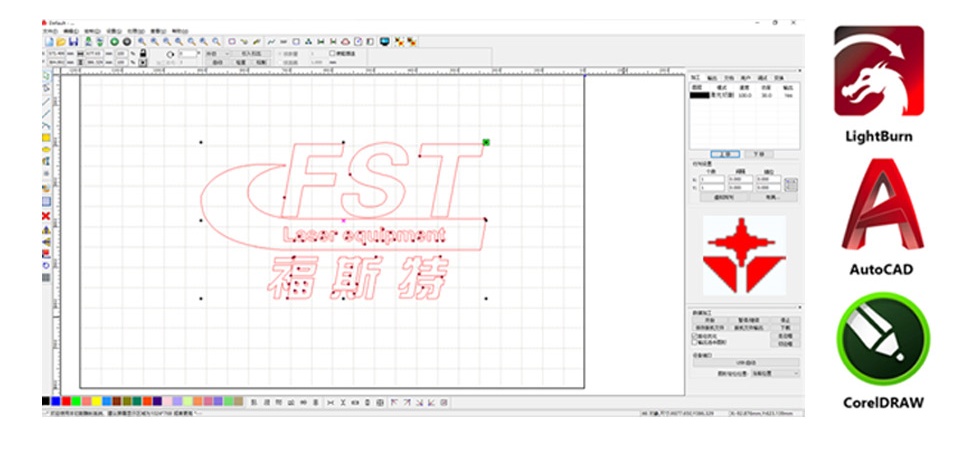Click the AutoCAD red A logo

point(882,205)
